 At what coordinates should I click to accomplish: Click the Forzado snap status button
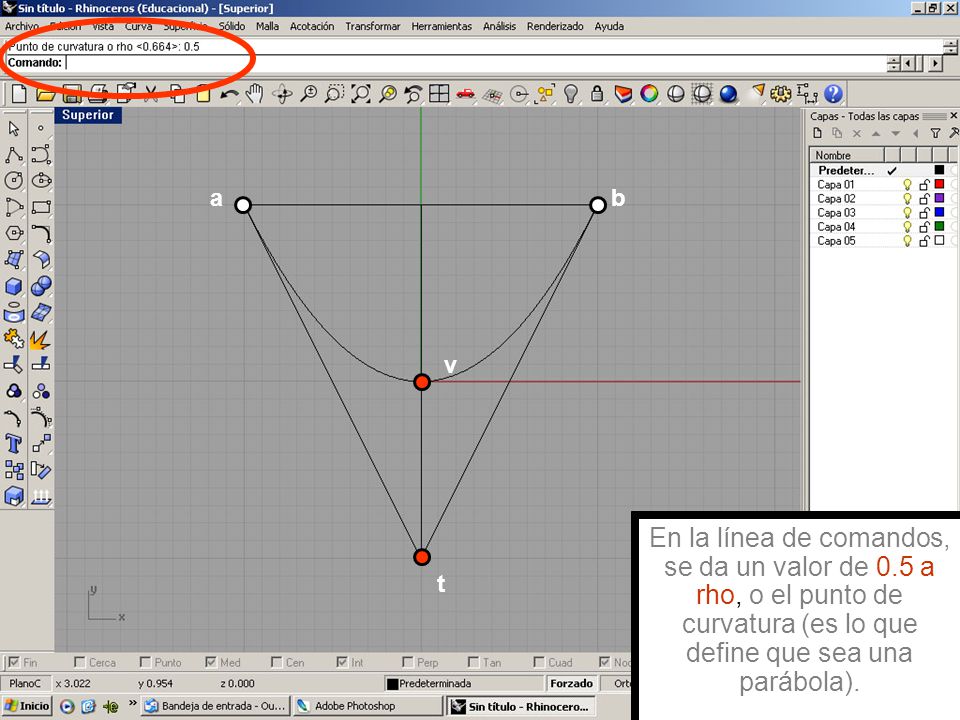[x=571, y=683]
